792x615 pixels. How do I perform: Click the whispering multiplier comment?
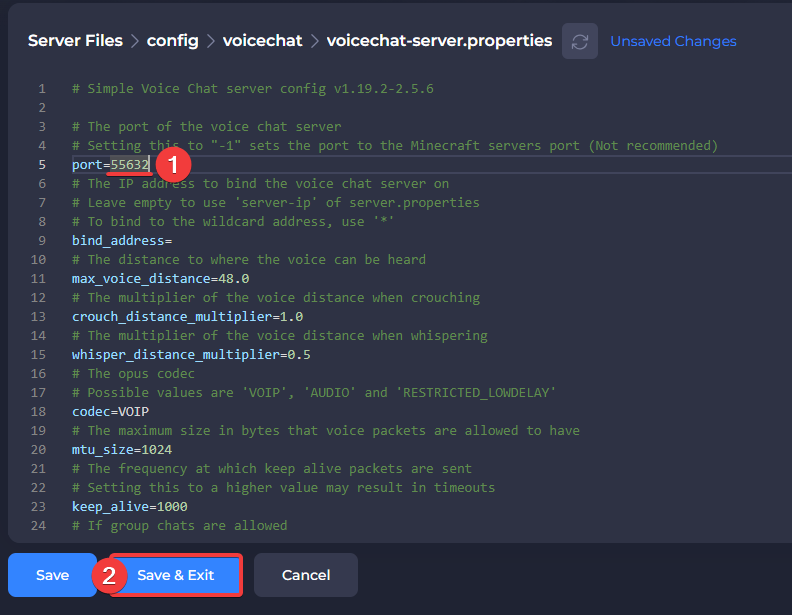coord(279,336)
